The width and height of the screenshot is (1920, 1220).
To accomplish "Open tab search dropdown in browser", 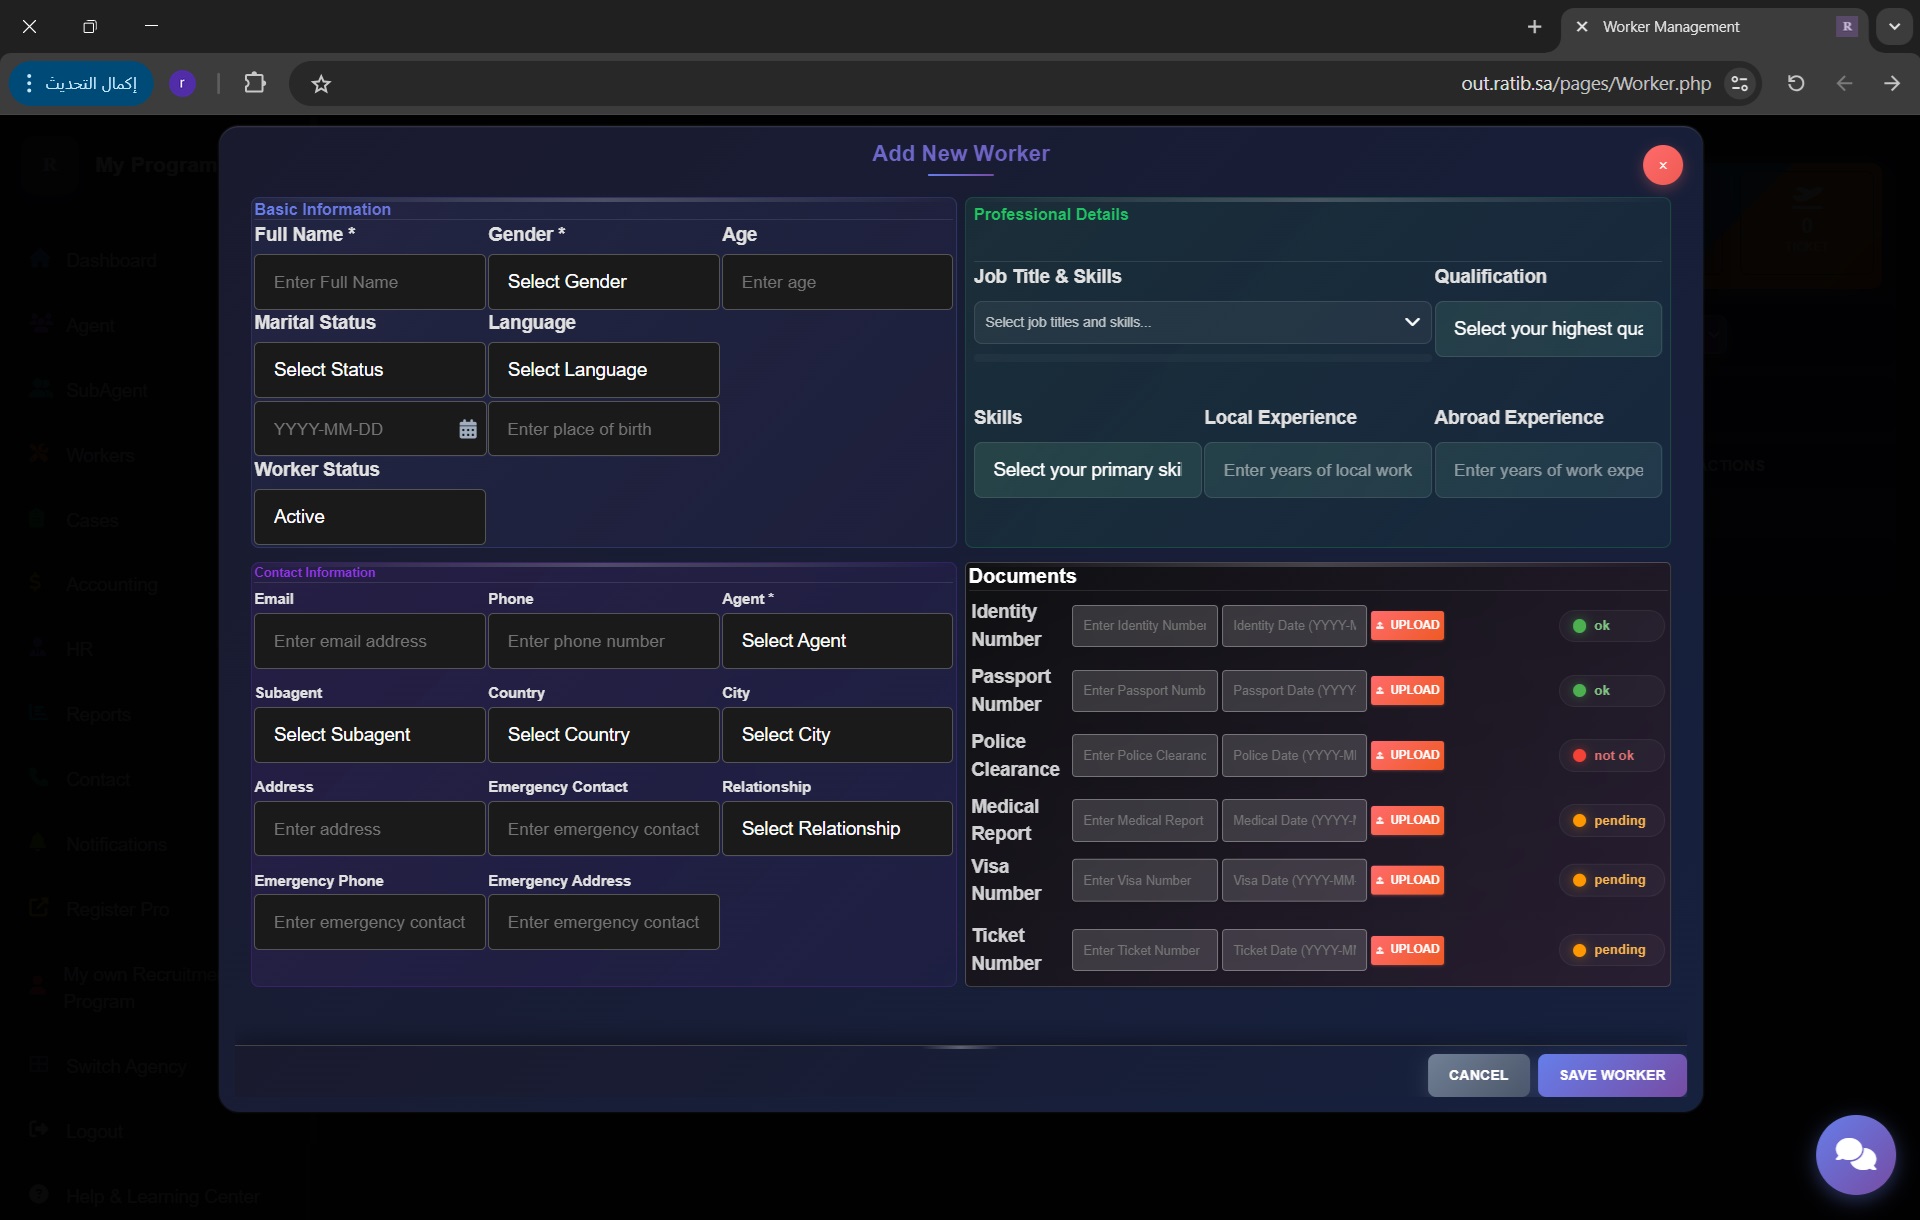I will coord(1894,27).
